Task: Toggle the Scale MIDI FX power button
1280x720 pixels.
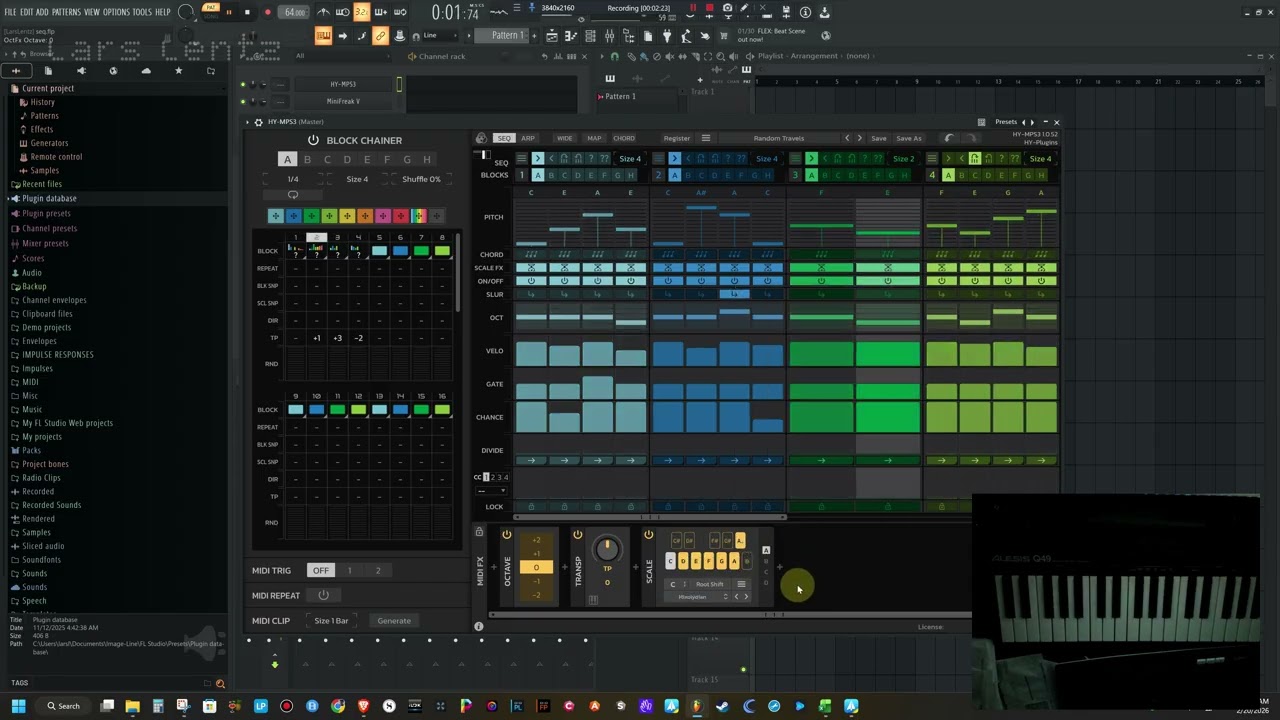Action: tap(648, 535)
